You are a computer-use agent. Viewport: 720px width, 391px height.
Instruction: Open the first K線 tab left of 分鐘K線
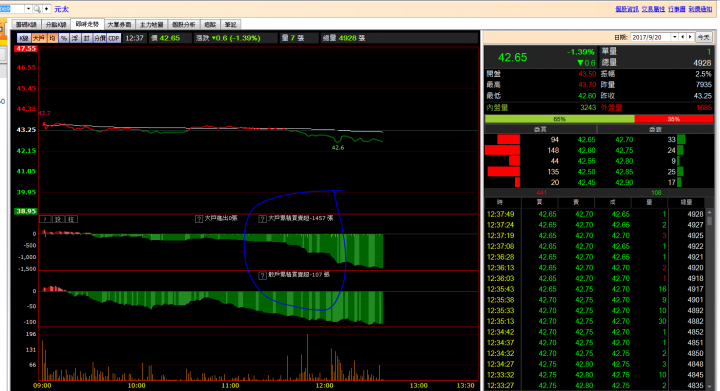point(26,25)
